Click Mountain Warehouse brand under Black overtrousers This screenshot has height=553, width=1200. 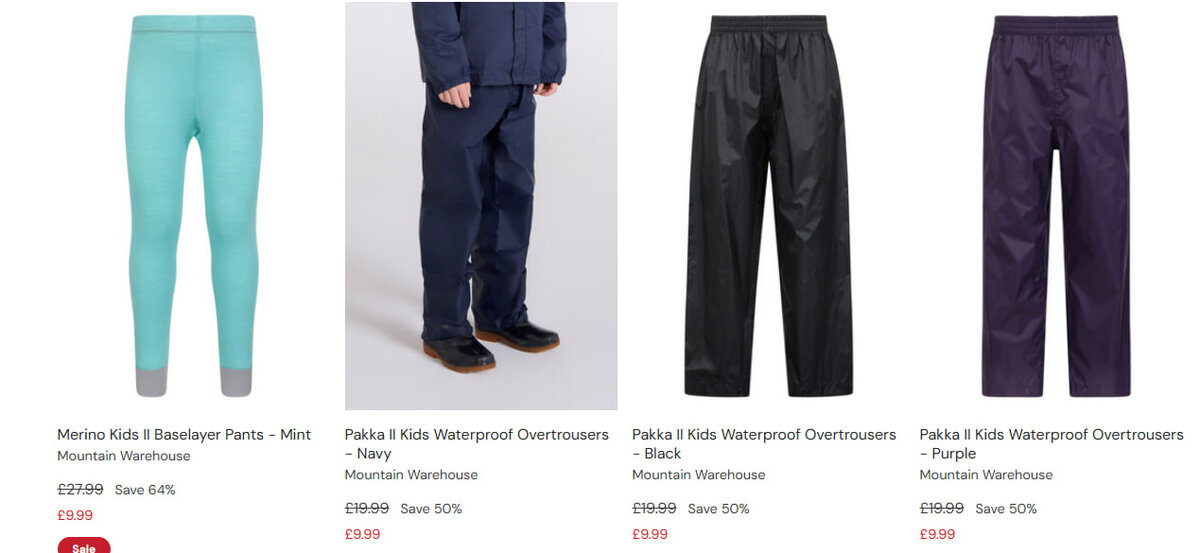click(698, 475)
